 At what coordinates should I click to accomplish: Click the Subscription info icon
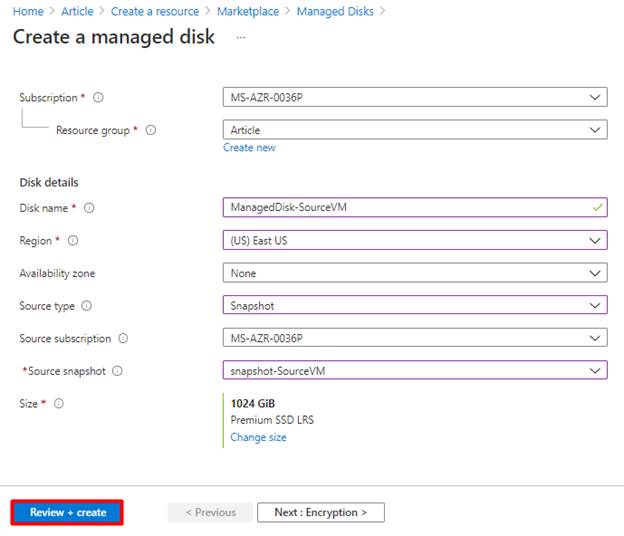[98, 97]
